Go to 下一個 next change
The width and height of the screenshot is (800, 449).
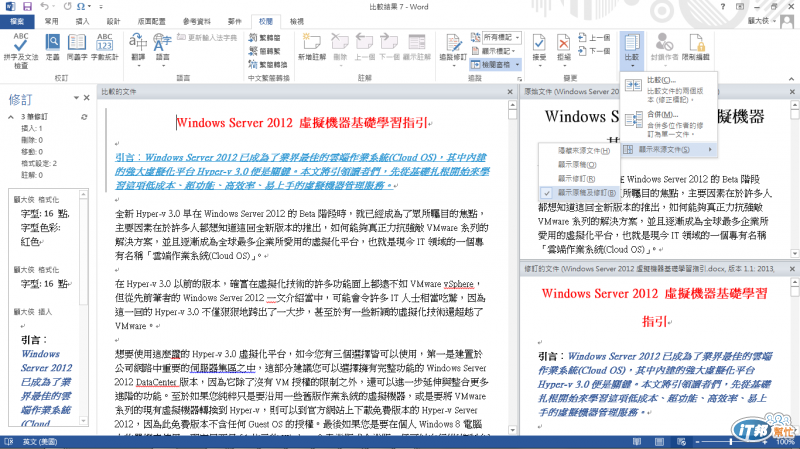point(594,51)
